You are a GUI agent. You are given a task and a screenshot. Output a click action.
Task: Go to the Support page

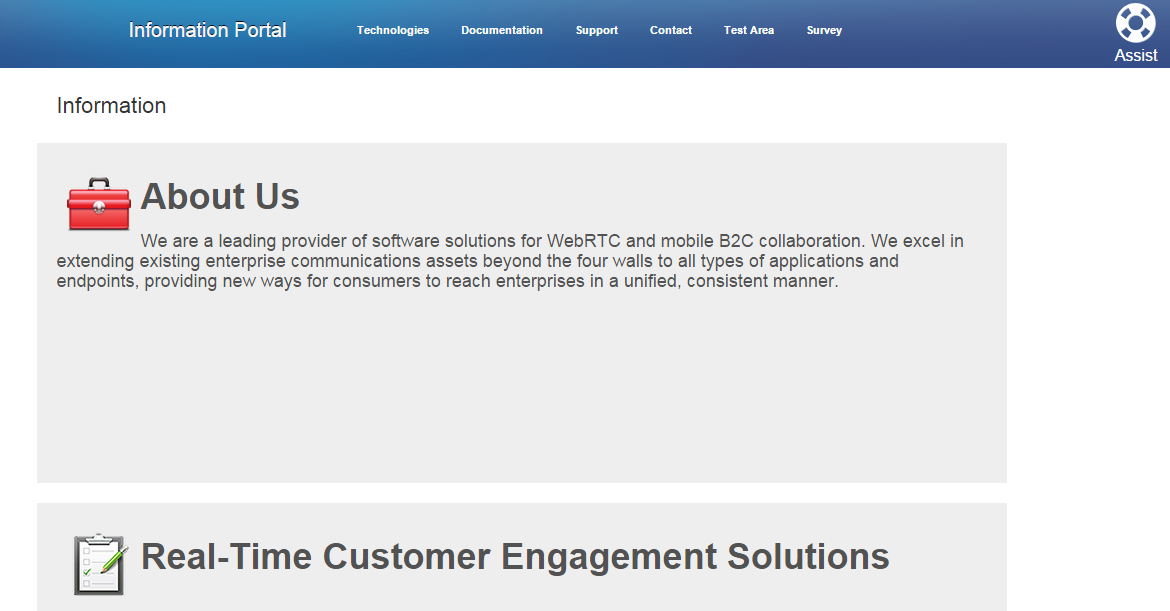coord(596,31)
